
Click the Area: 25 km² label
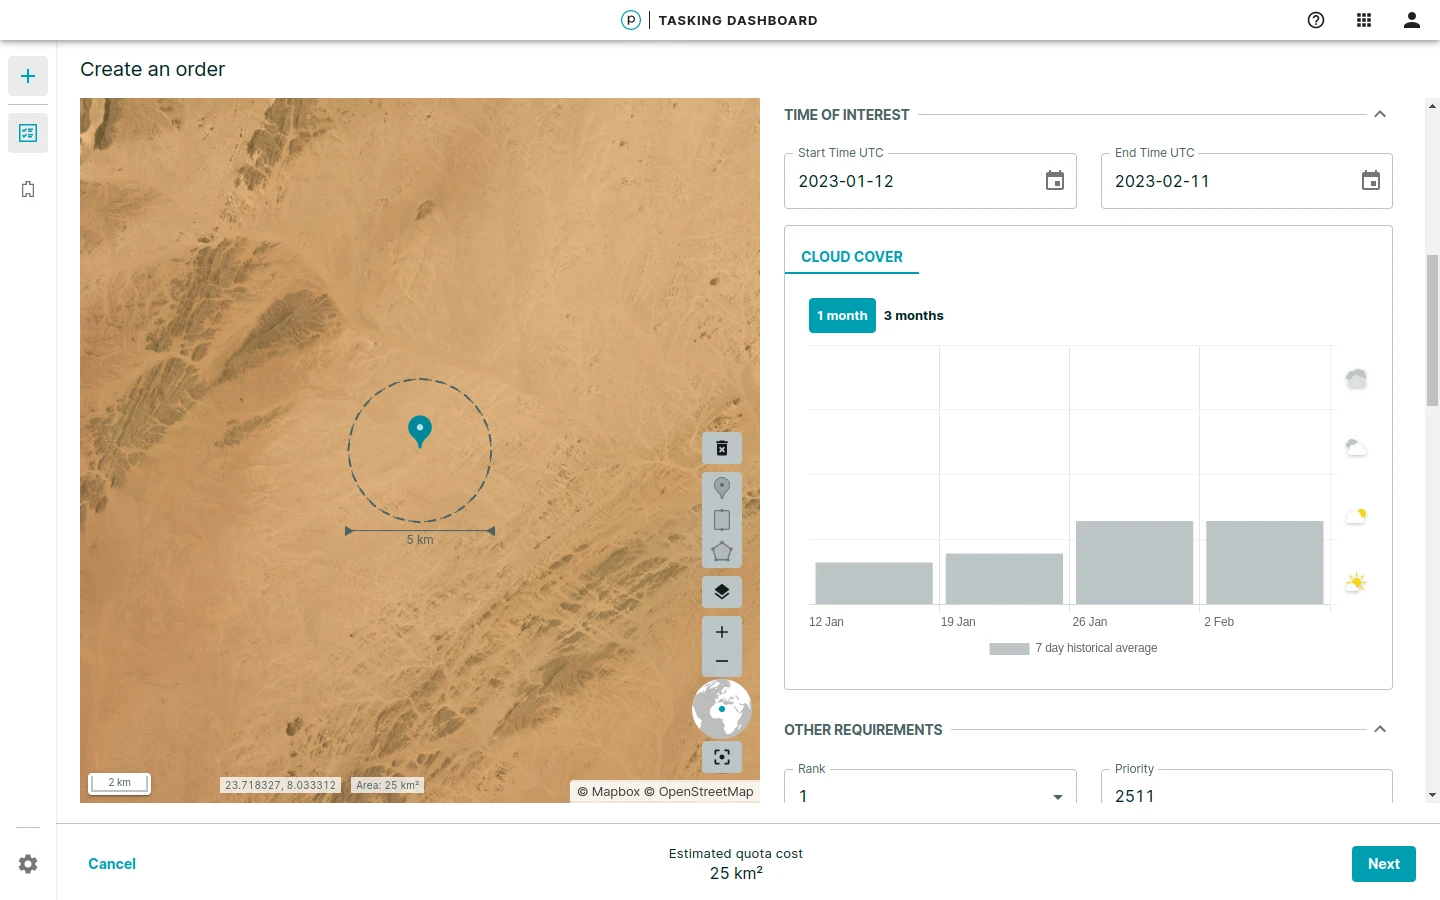pos(388,785)
